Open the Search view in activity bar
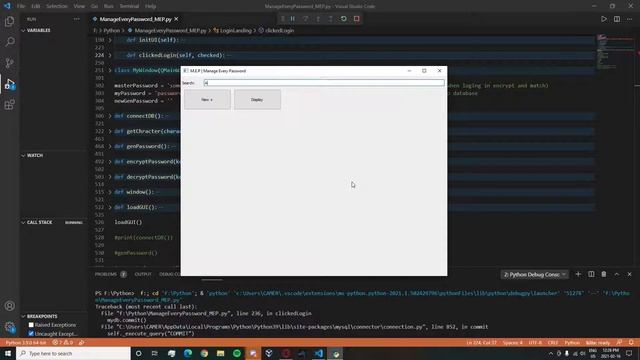The height and width of the screenshot is (360, 640). click(9, 42)
